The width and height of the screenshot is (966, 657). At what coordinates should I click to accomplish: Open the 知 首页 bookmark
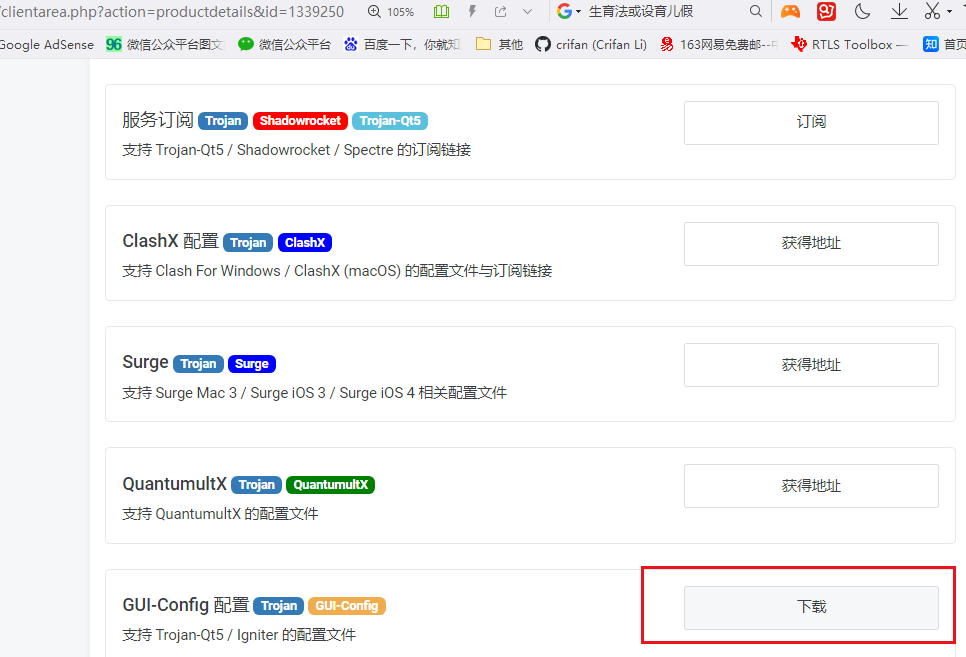tap(944, 44)
